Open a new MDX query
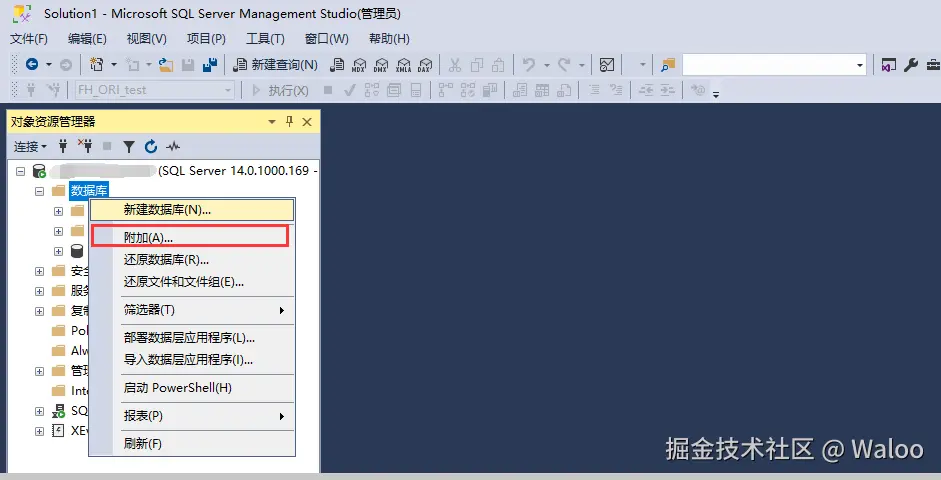The width and height of the screenshot is (941, 480). [x=359, y=64]
